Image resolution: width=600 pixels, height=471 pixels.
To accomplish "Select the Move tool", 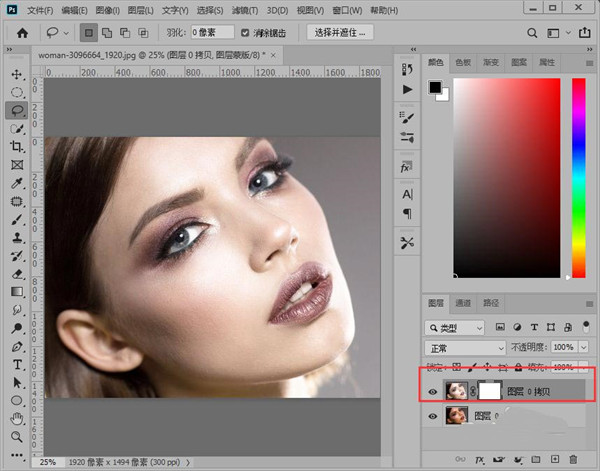I will [x=17, y=75].
